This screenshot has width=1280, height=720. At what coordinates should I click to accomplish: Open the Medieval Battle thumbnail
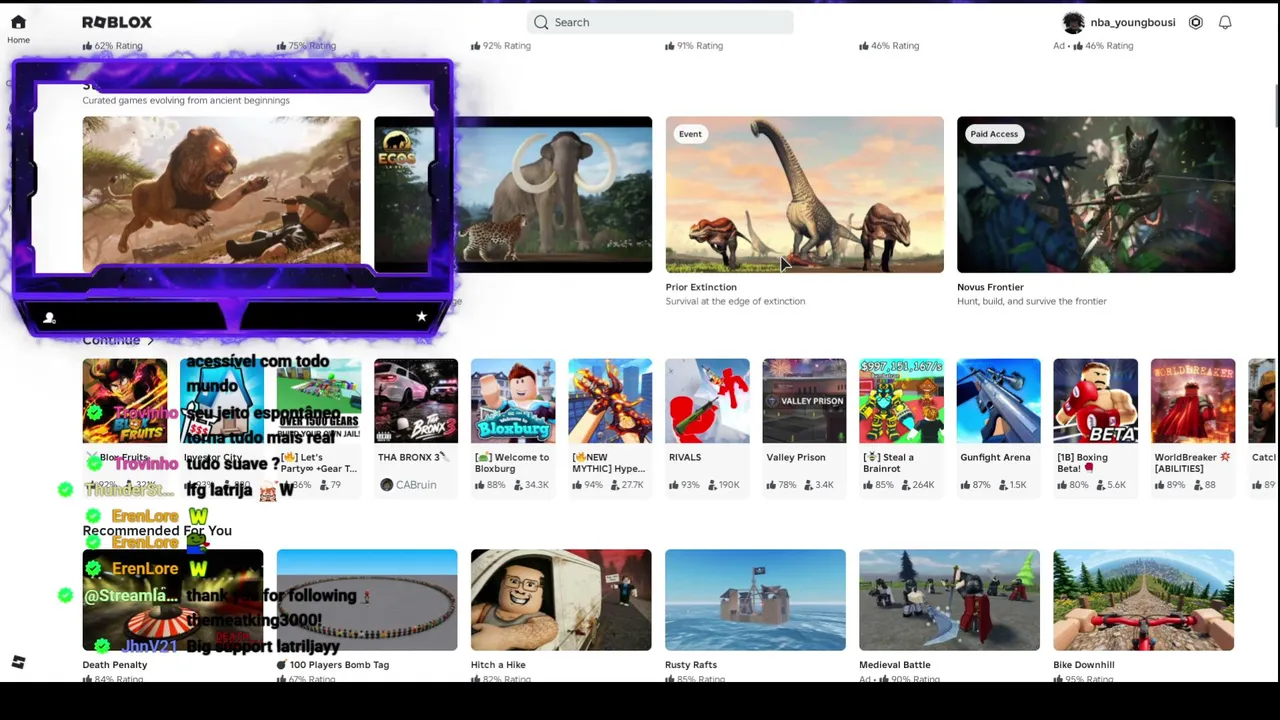point(949,600)
